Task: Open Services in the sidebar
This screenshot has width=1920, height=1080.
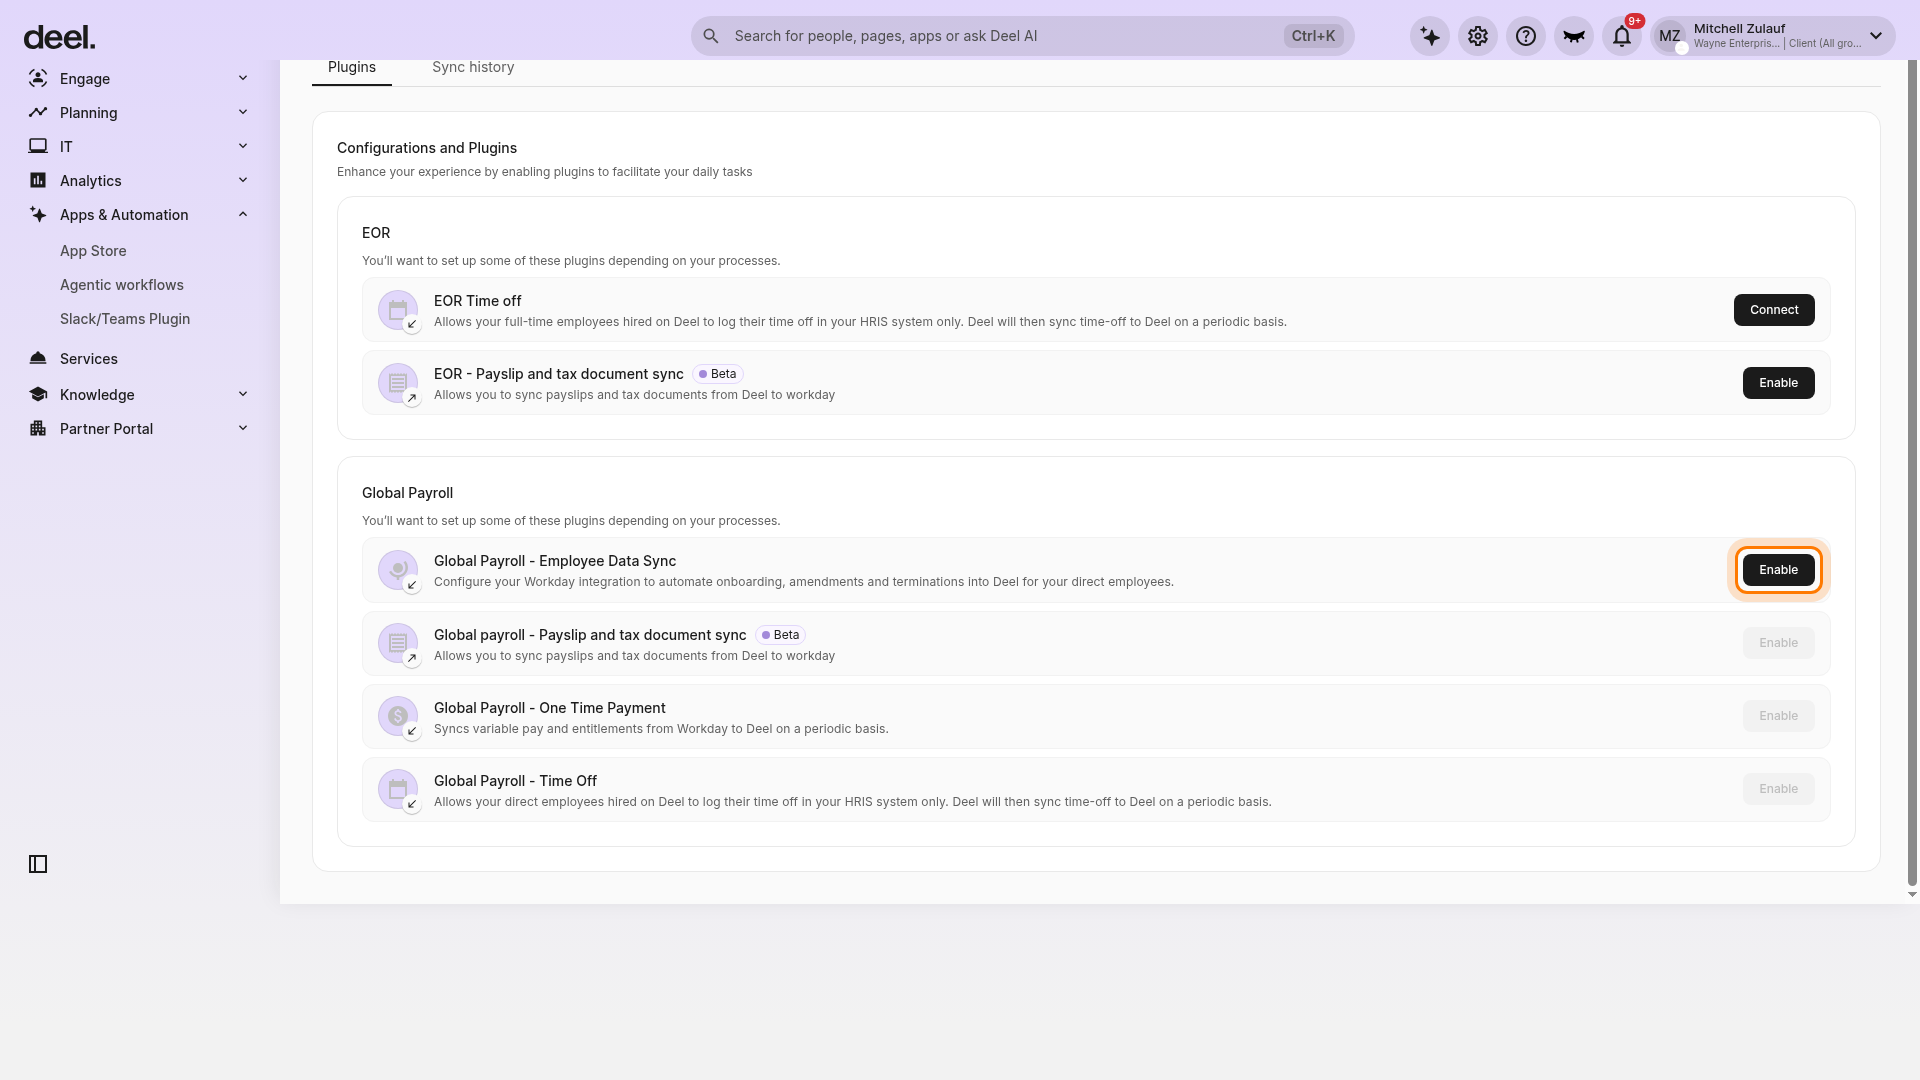Action: coord(89,359)
